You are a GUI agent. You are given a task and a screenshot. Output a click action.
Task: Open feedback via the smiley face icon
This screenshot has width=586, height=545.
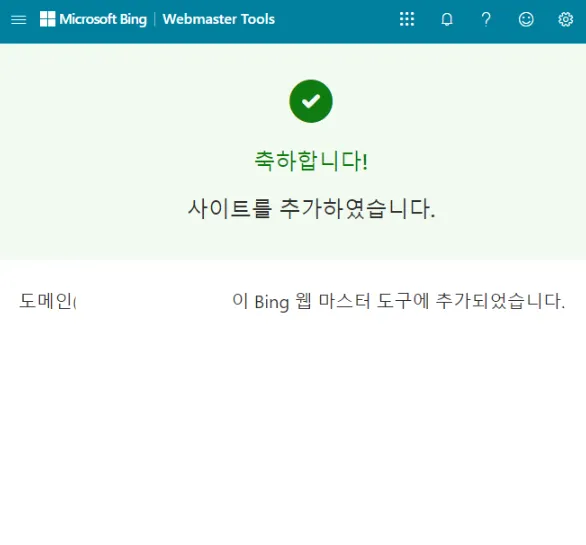[526, 19]
